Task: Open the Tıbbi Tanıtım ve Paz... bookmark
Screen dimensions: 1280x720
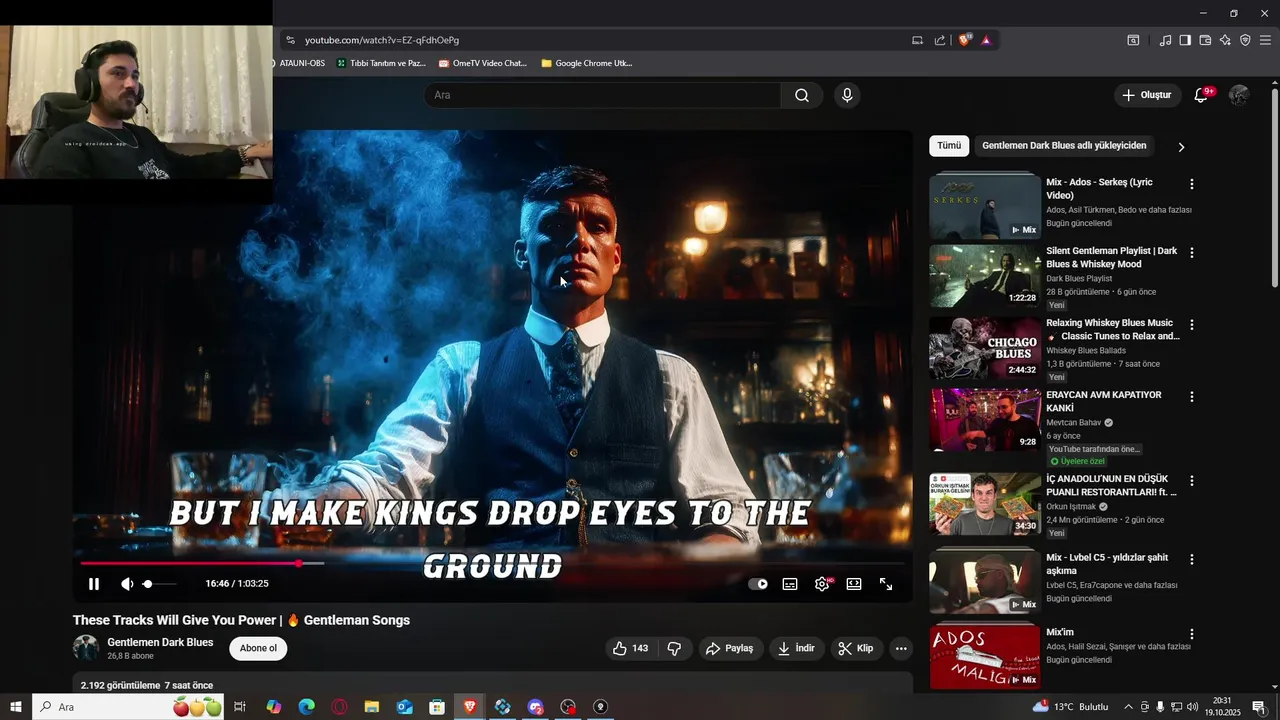Action: (x=381, y=63)
